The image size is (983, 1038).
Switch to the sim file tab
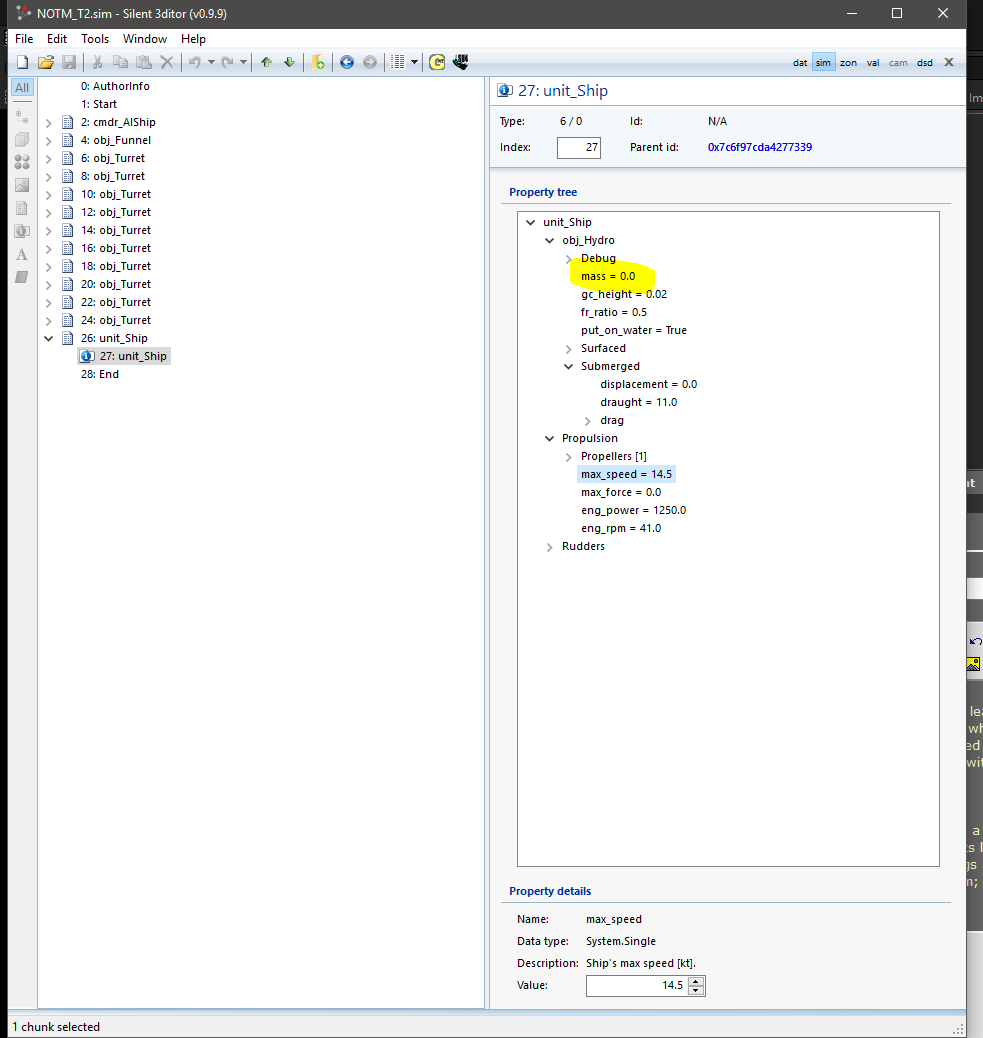coord(823,63)
